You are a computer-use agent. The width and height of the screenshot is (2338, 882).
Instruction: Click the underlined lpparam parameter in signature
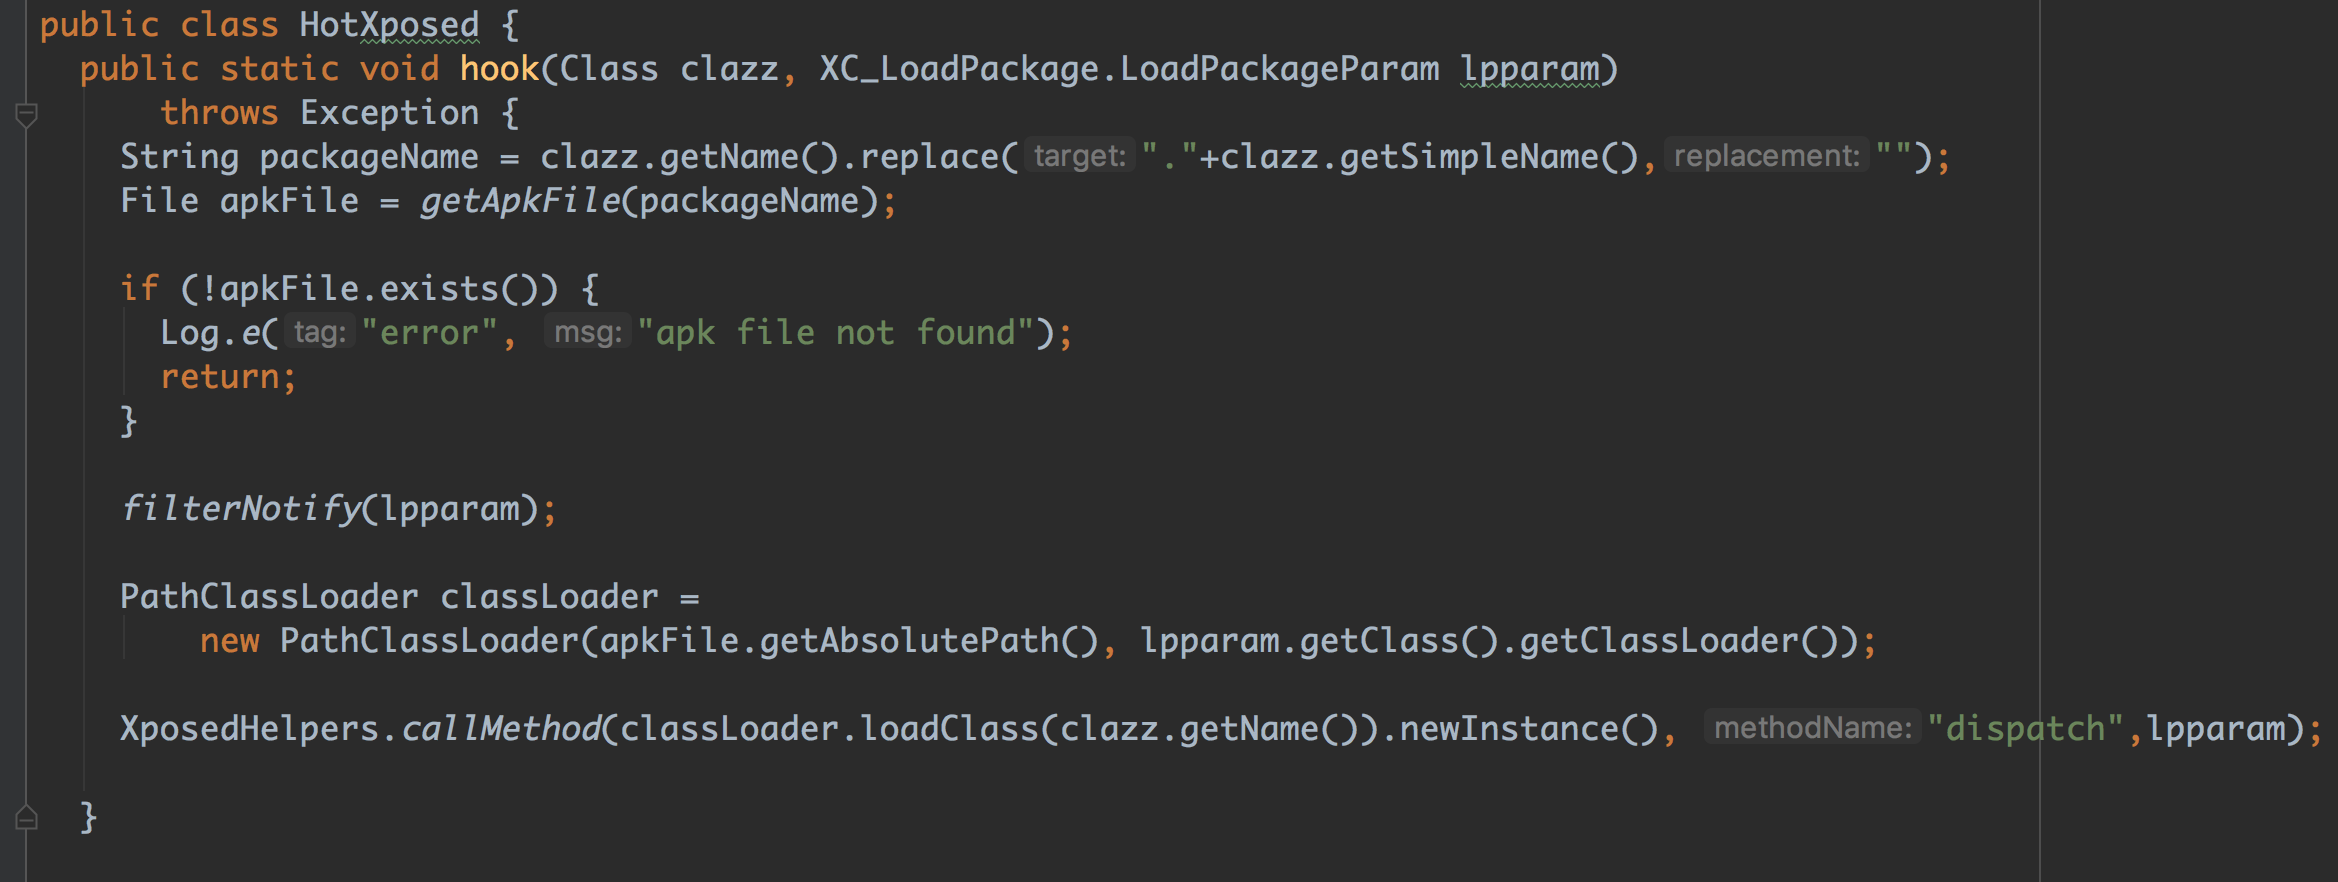coord(1529,69)
